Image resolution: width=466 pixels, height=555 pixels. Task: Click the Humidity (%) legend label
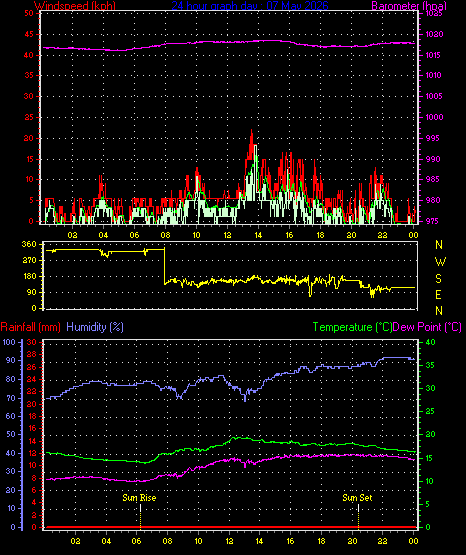tap(95, 327)
